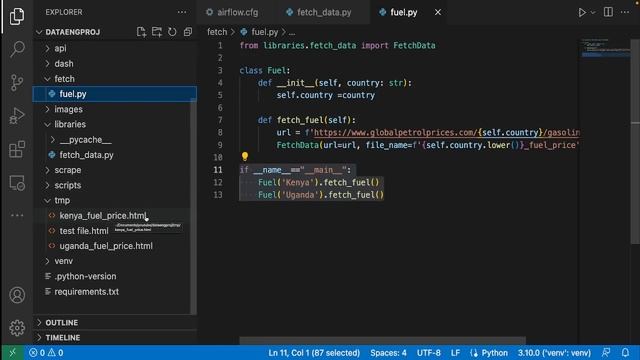Change encoding via UTF-8

[x=429, y=353]
